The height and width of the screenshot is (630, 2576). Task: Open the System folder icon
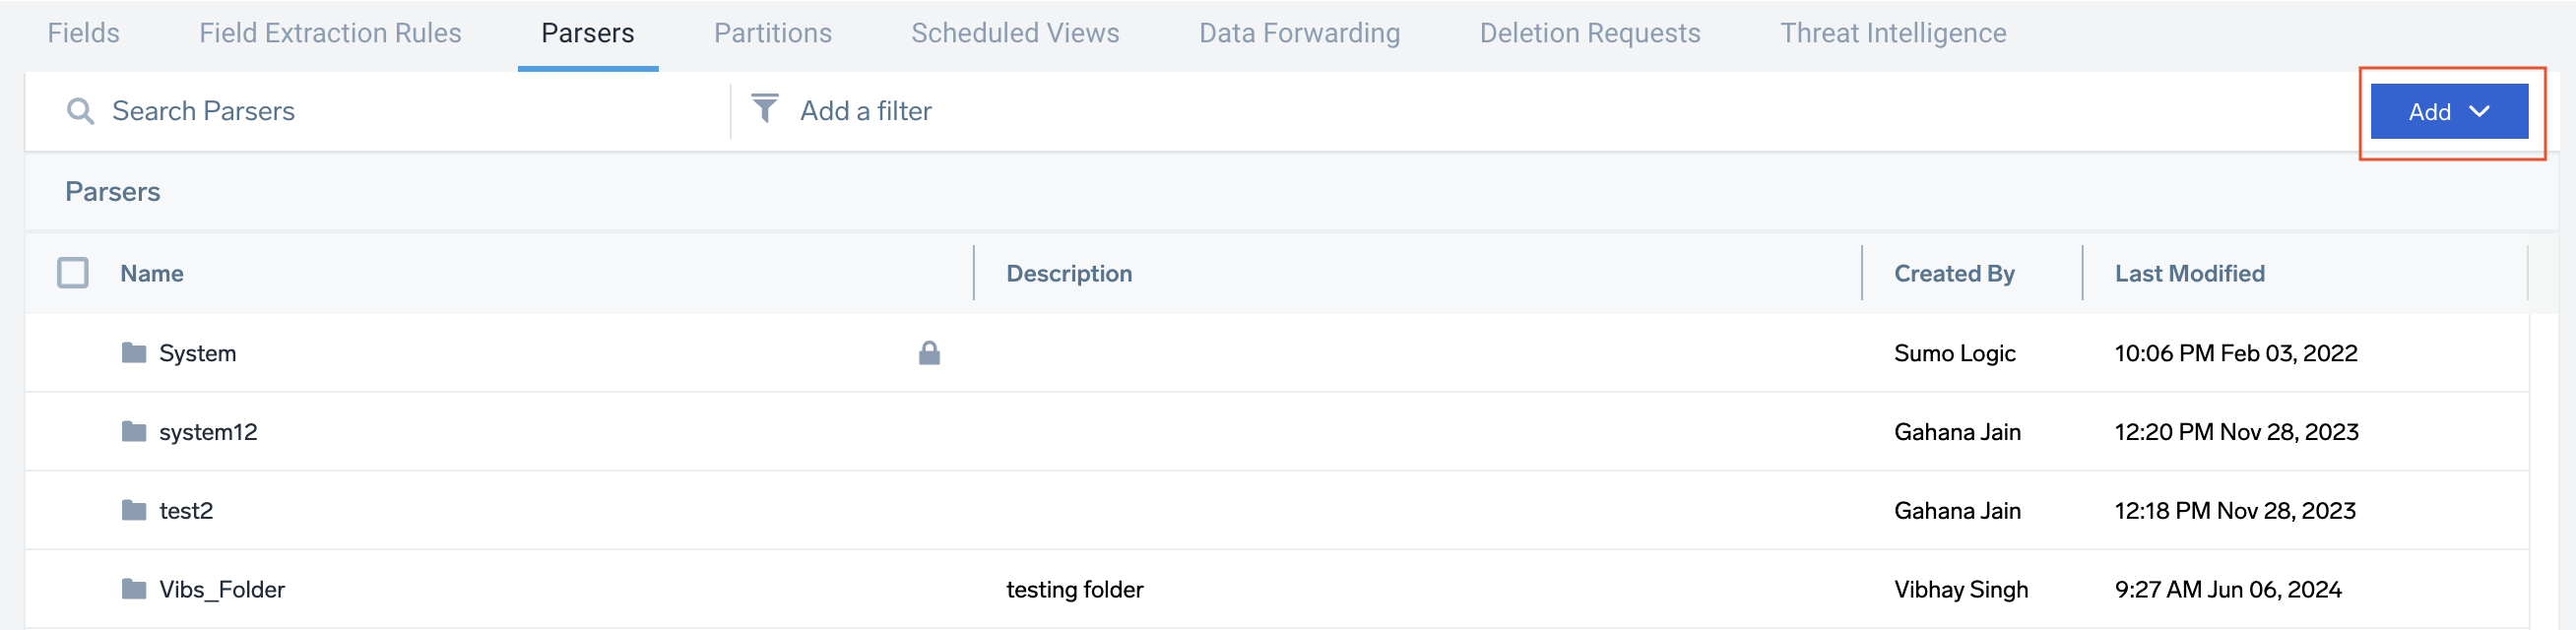pyautogui.click(x=133, y=352)
